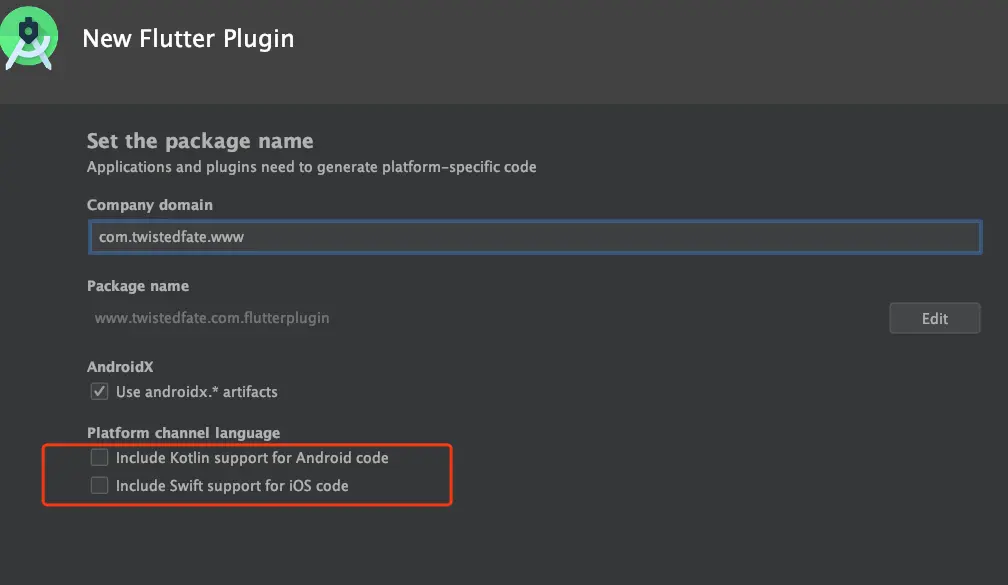Screen dimensions: 1008x585
Task: Click the Platform channel language label
Action: tap(183, 433)
